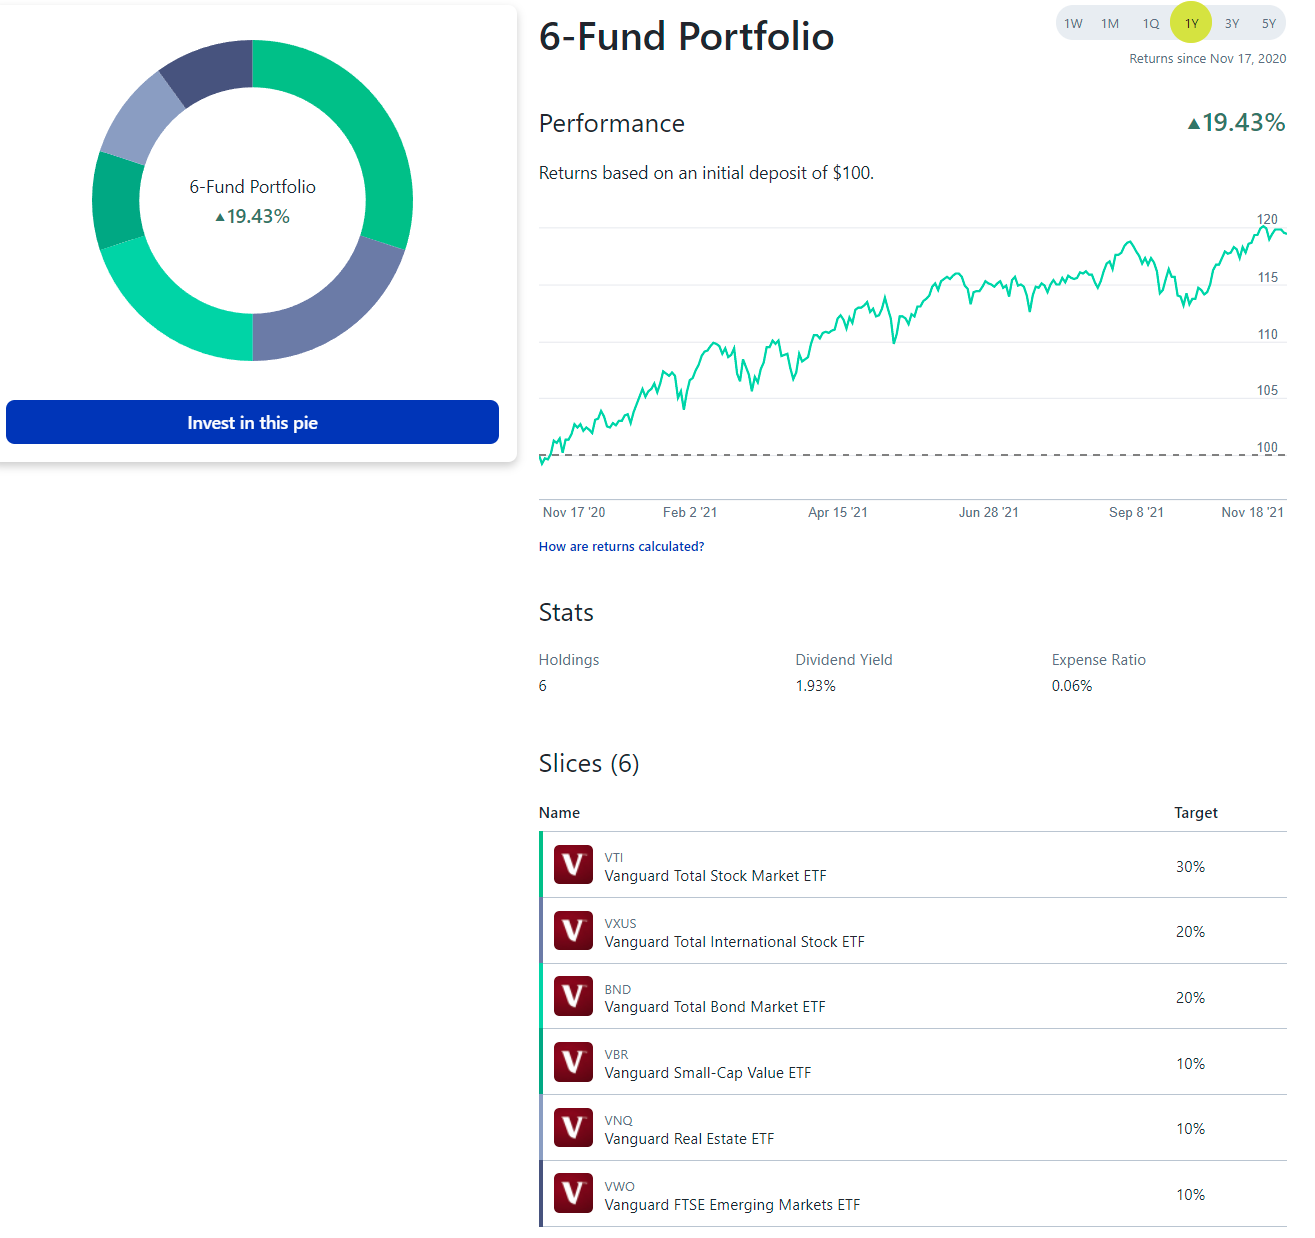The height and width of the screenshot is (1238, 1315).
Task: Click the BND ticker label
Action: [x=618, y=989]
